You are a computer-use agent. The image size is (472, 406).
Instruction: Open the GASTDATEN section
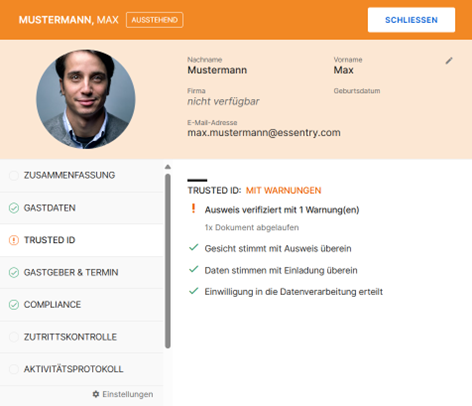pos(82,208)
